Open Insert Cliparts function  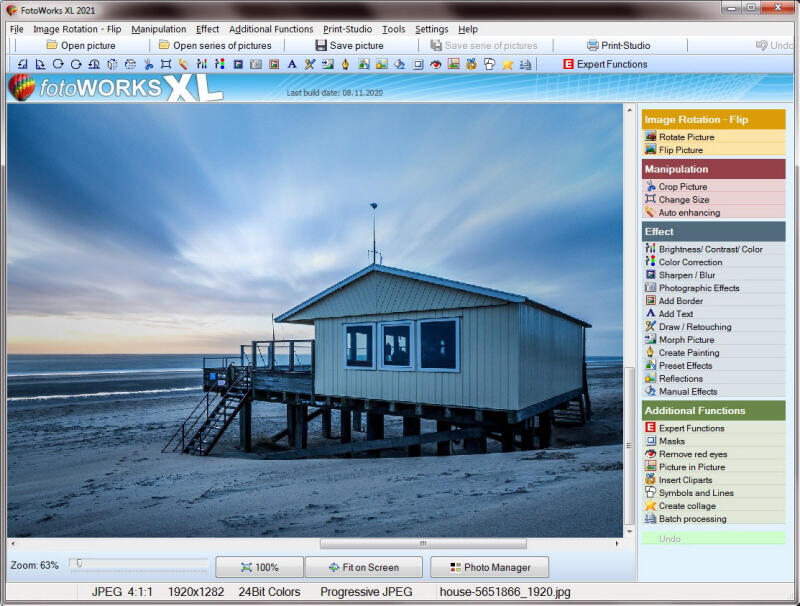(685, 480)
